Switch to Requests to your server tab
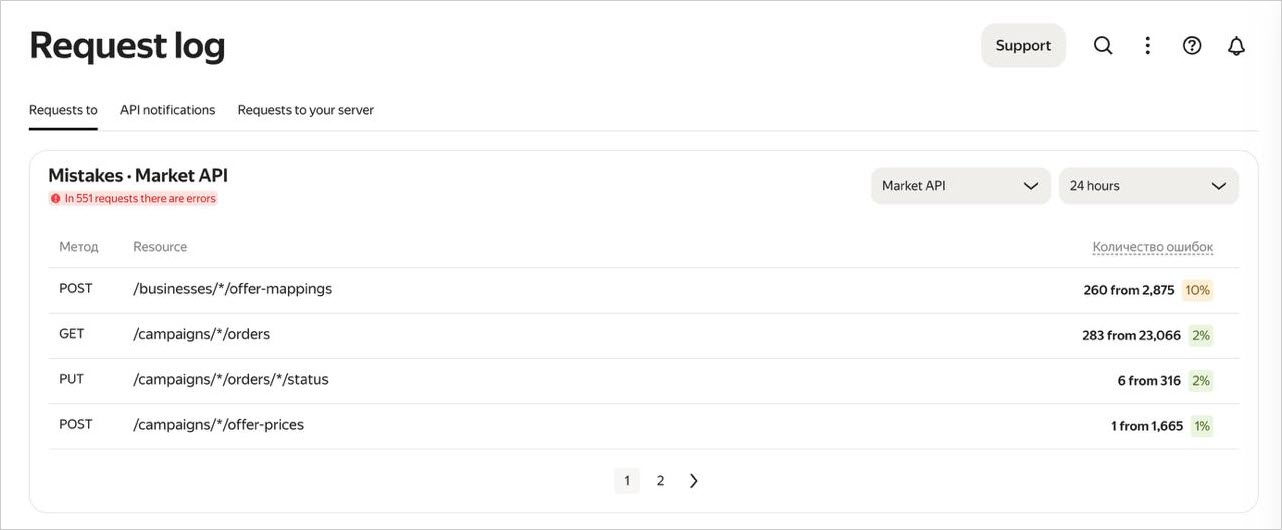The width and height of the screenshot is (1282, 530). pos(306,110)
